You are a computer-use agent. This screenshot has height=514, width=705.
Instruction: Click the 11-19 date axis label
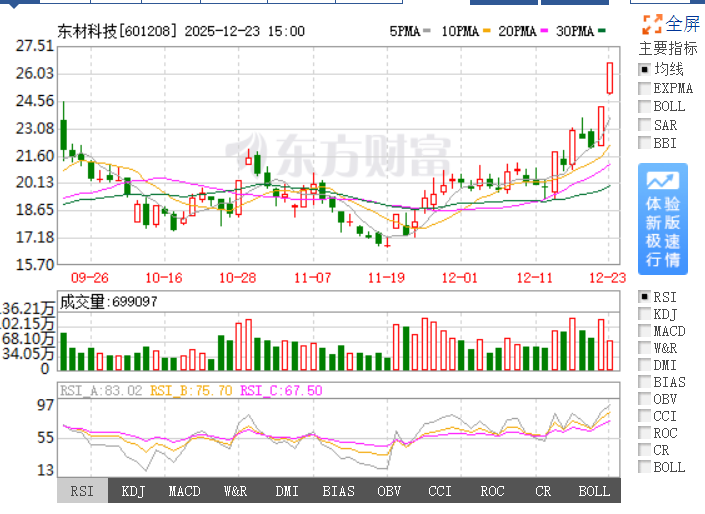click(x=386, y=277)
